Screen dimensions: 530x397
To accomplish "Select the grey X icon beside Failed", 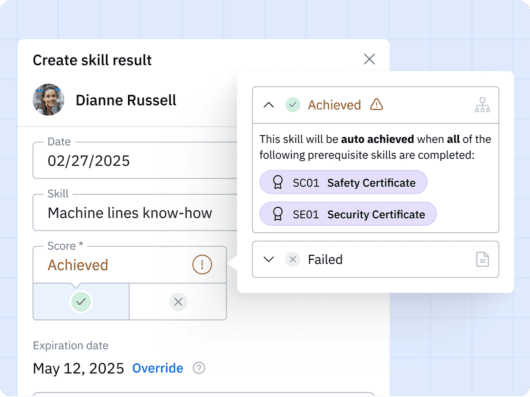I will (x=293, y=259).
